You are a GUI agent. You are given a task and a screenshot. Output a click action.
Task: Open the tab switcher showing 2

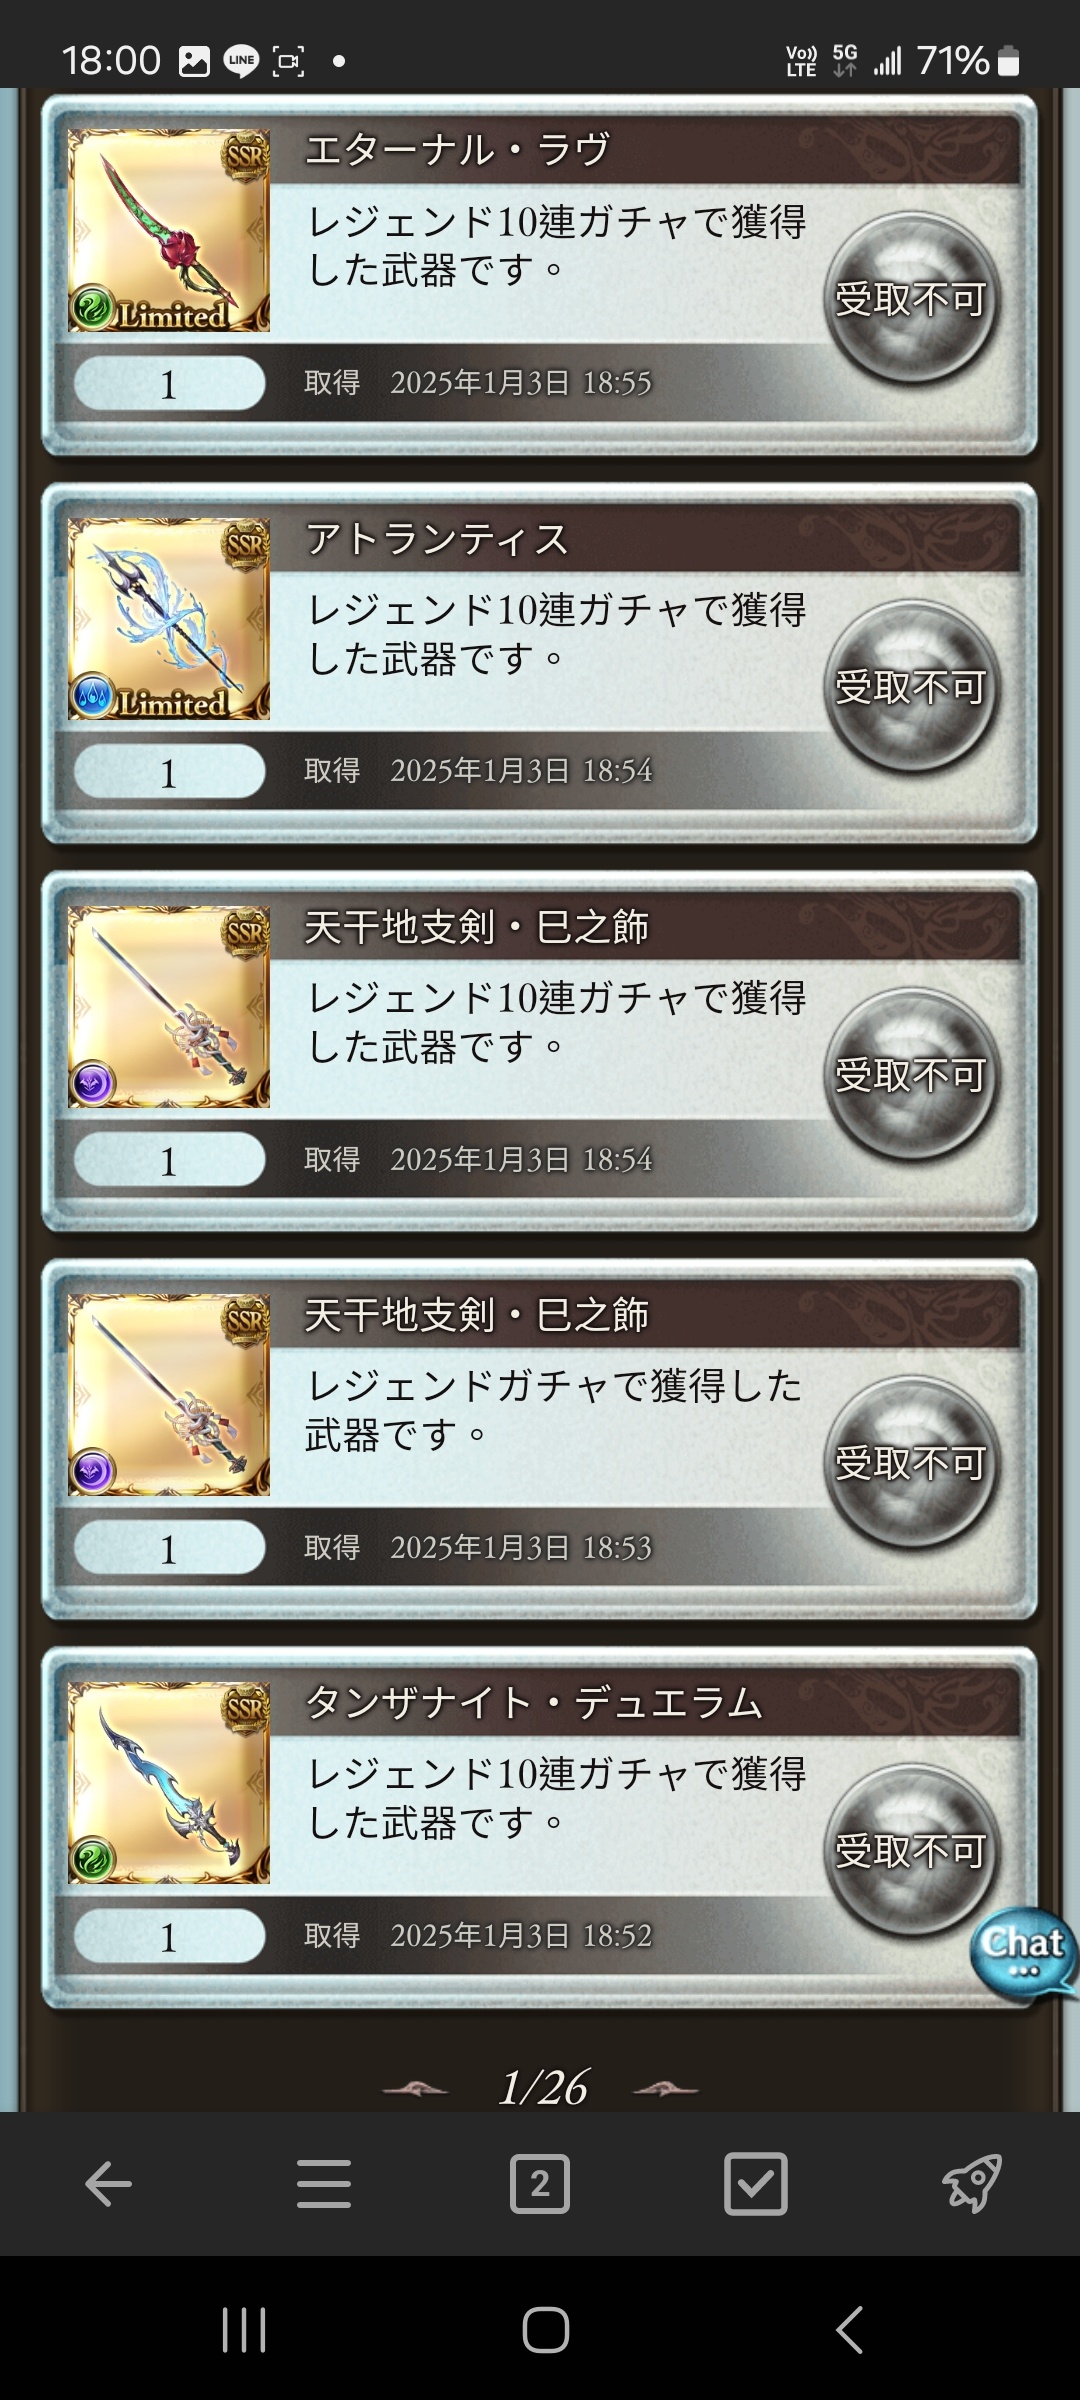(540, 2184)
